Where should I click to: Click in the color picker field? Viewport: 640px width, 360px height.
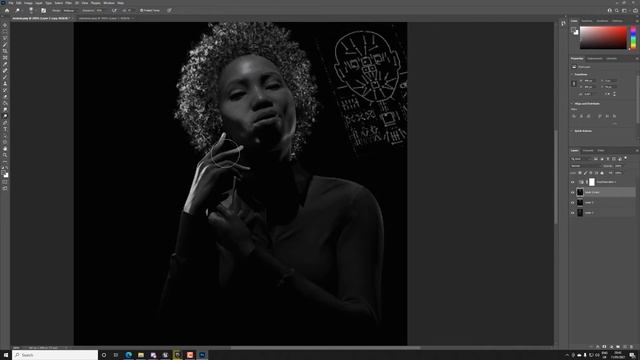[x=603, y=38]
